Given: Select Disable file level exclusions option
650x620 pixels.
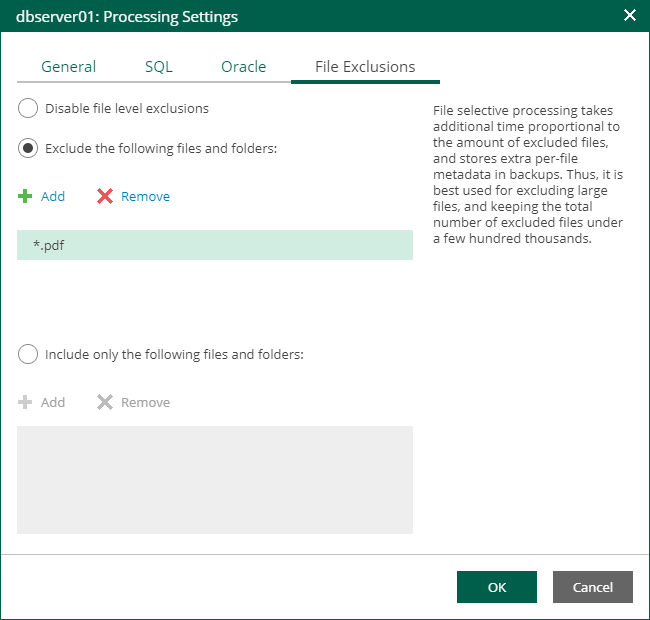Looking at the screenshot, I should pos(28,108).
